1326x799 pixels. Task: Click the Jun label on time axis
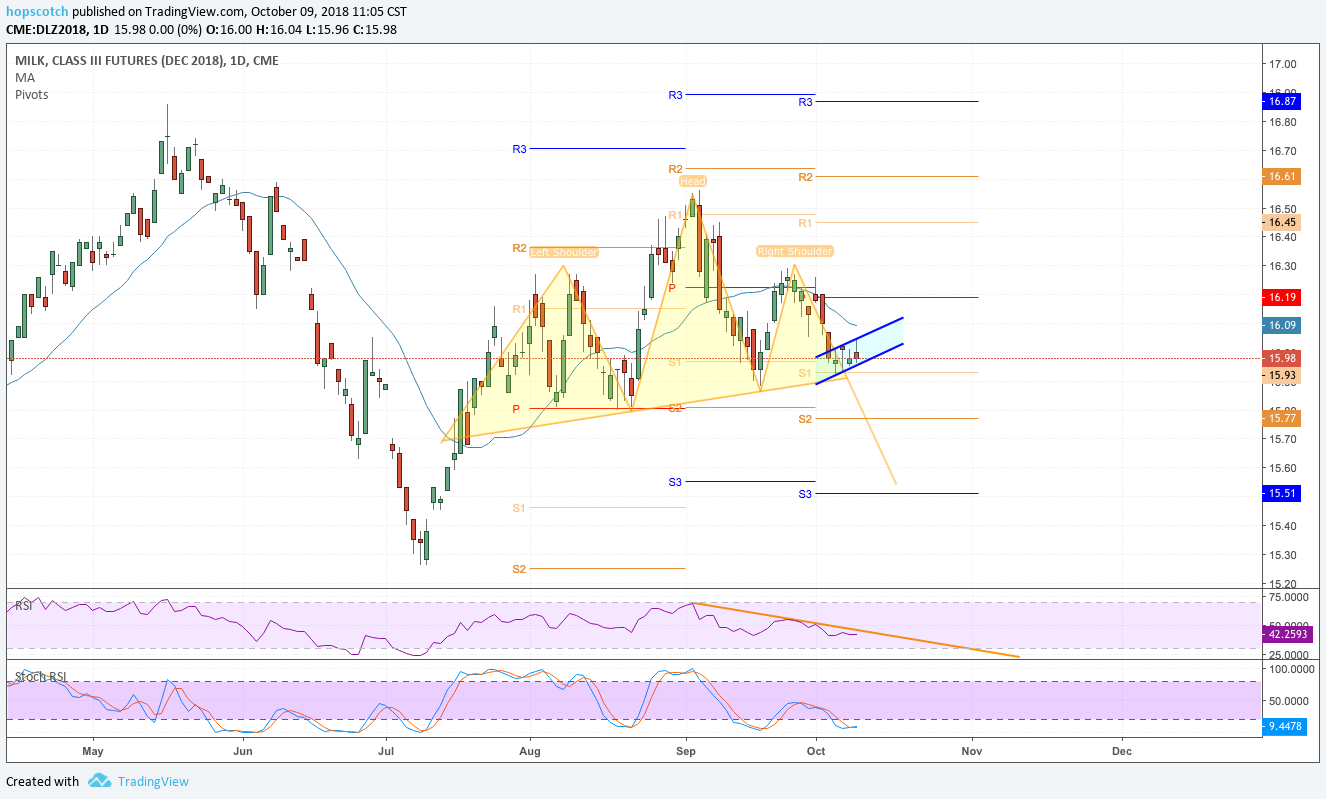pos(241,750)
